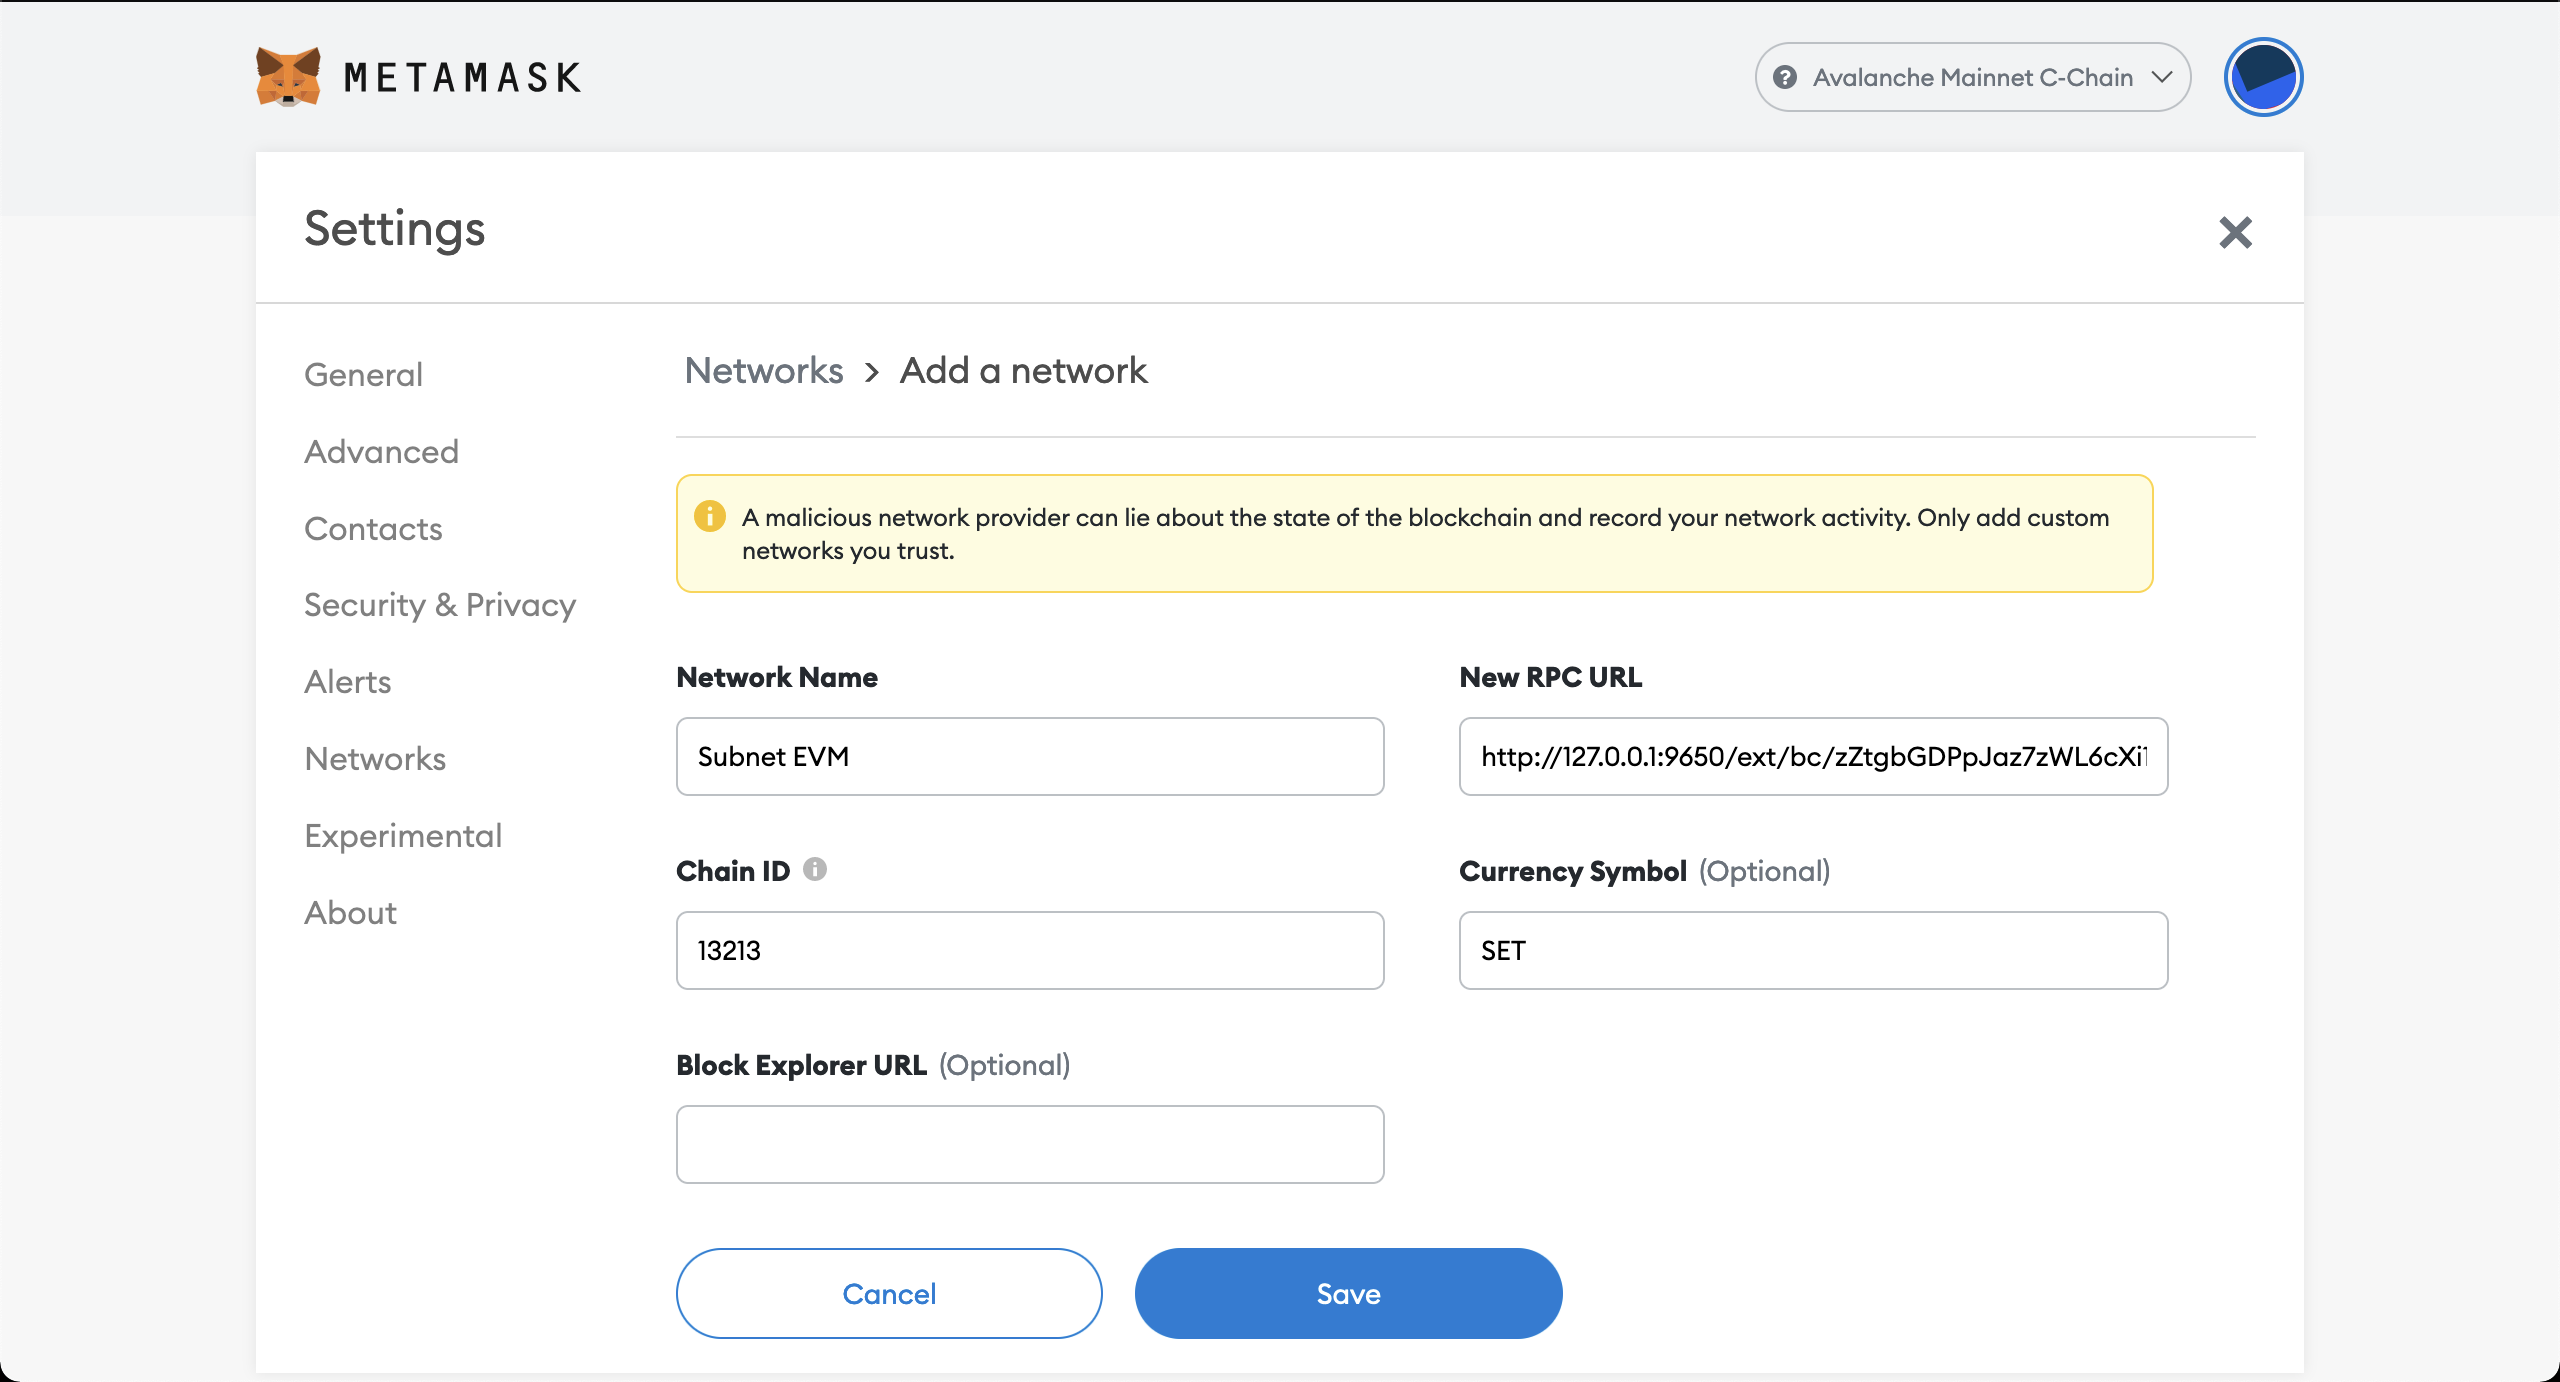Close Settings with the X icon
The image size is (2560, 1382).
pos(2235,232)
